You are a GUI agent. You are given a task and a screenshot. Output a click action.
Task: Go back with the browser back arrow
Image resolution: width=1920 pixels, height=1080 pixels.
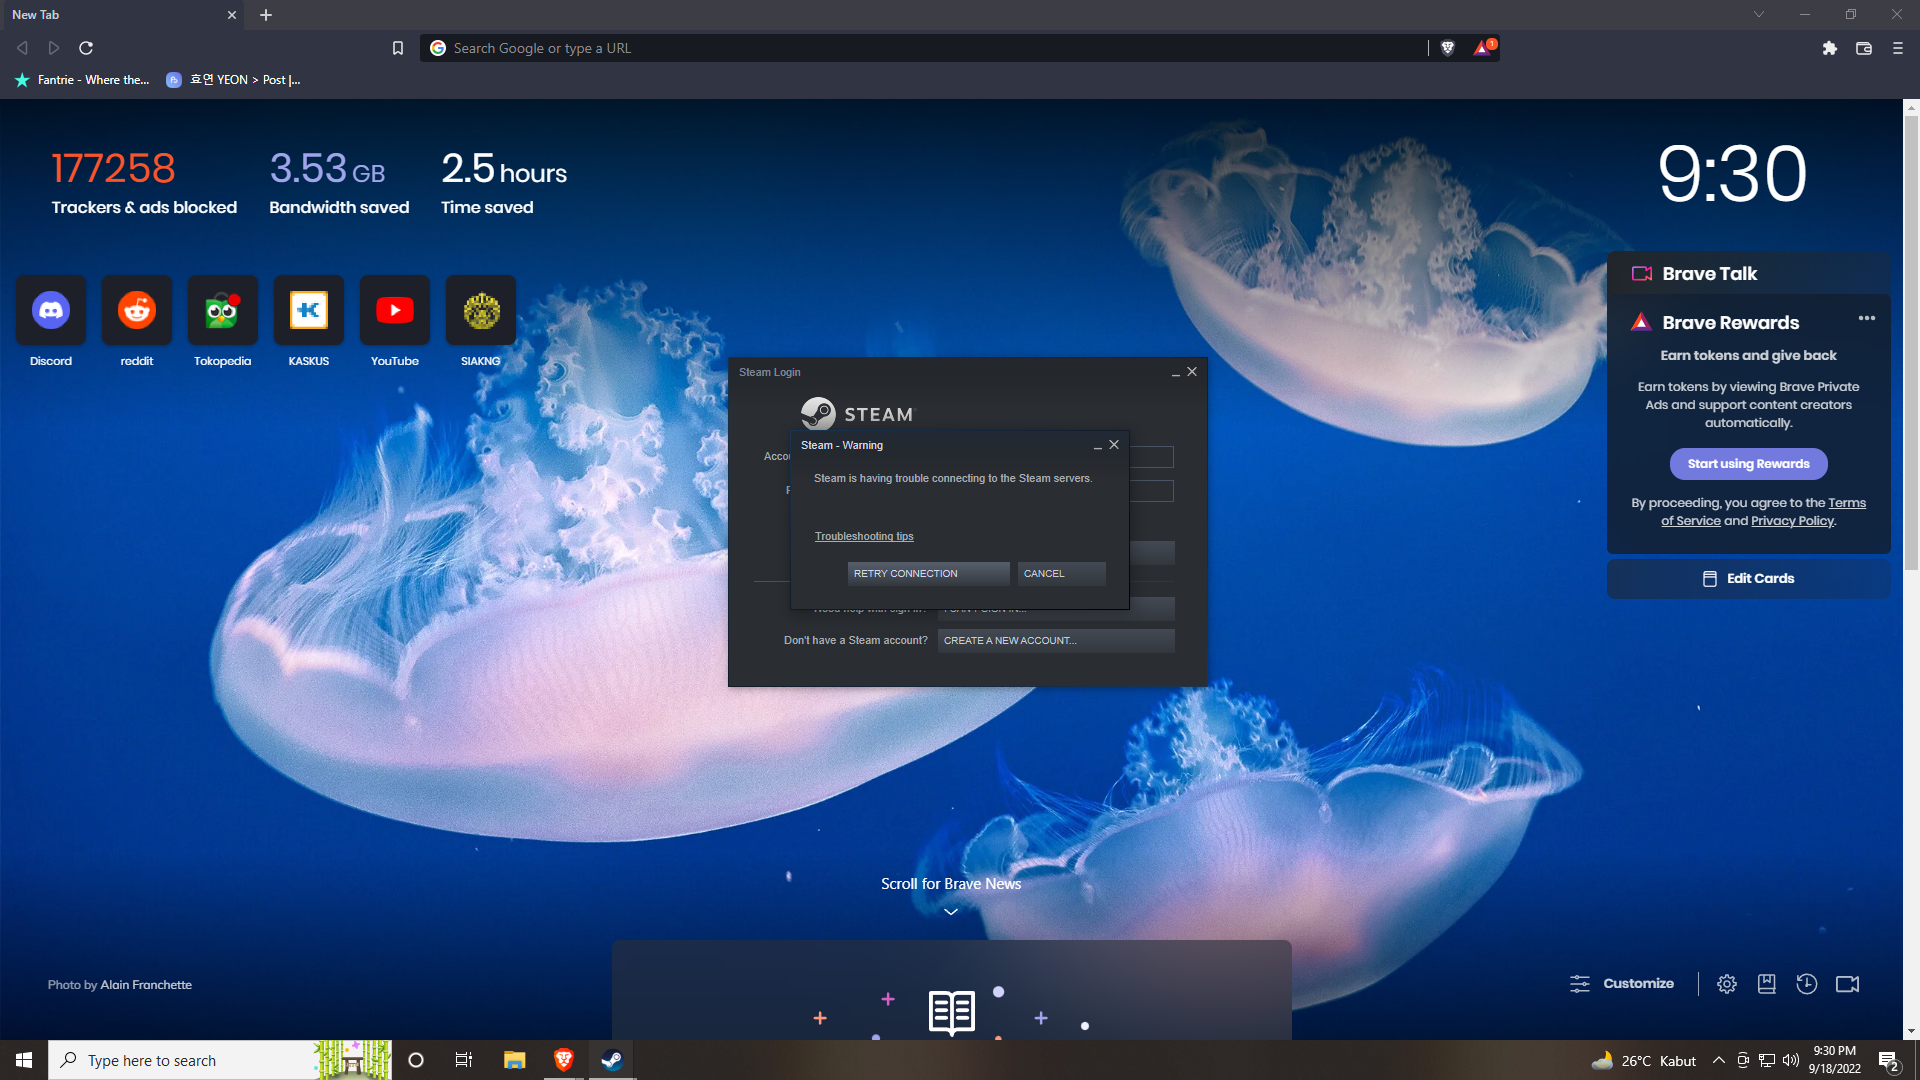click(22, 48)
